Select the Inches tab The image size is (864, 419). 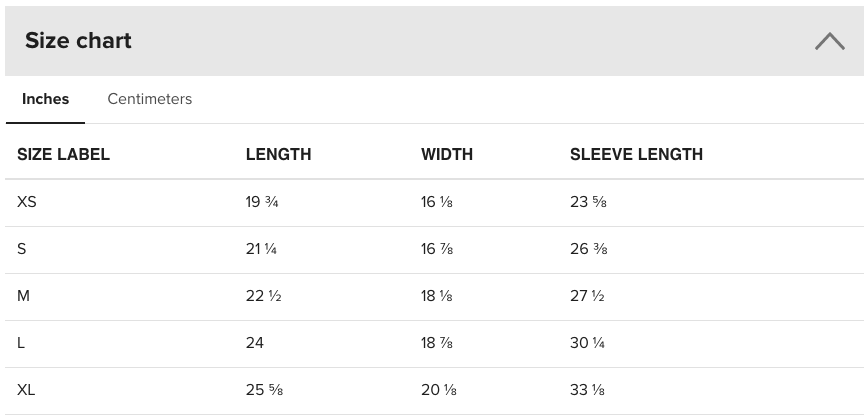tap(45, 99)
